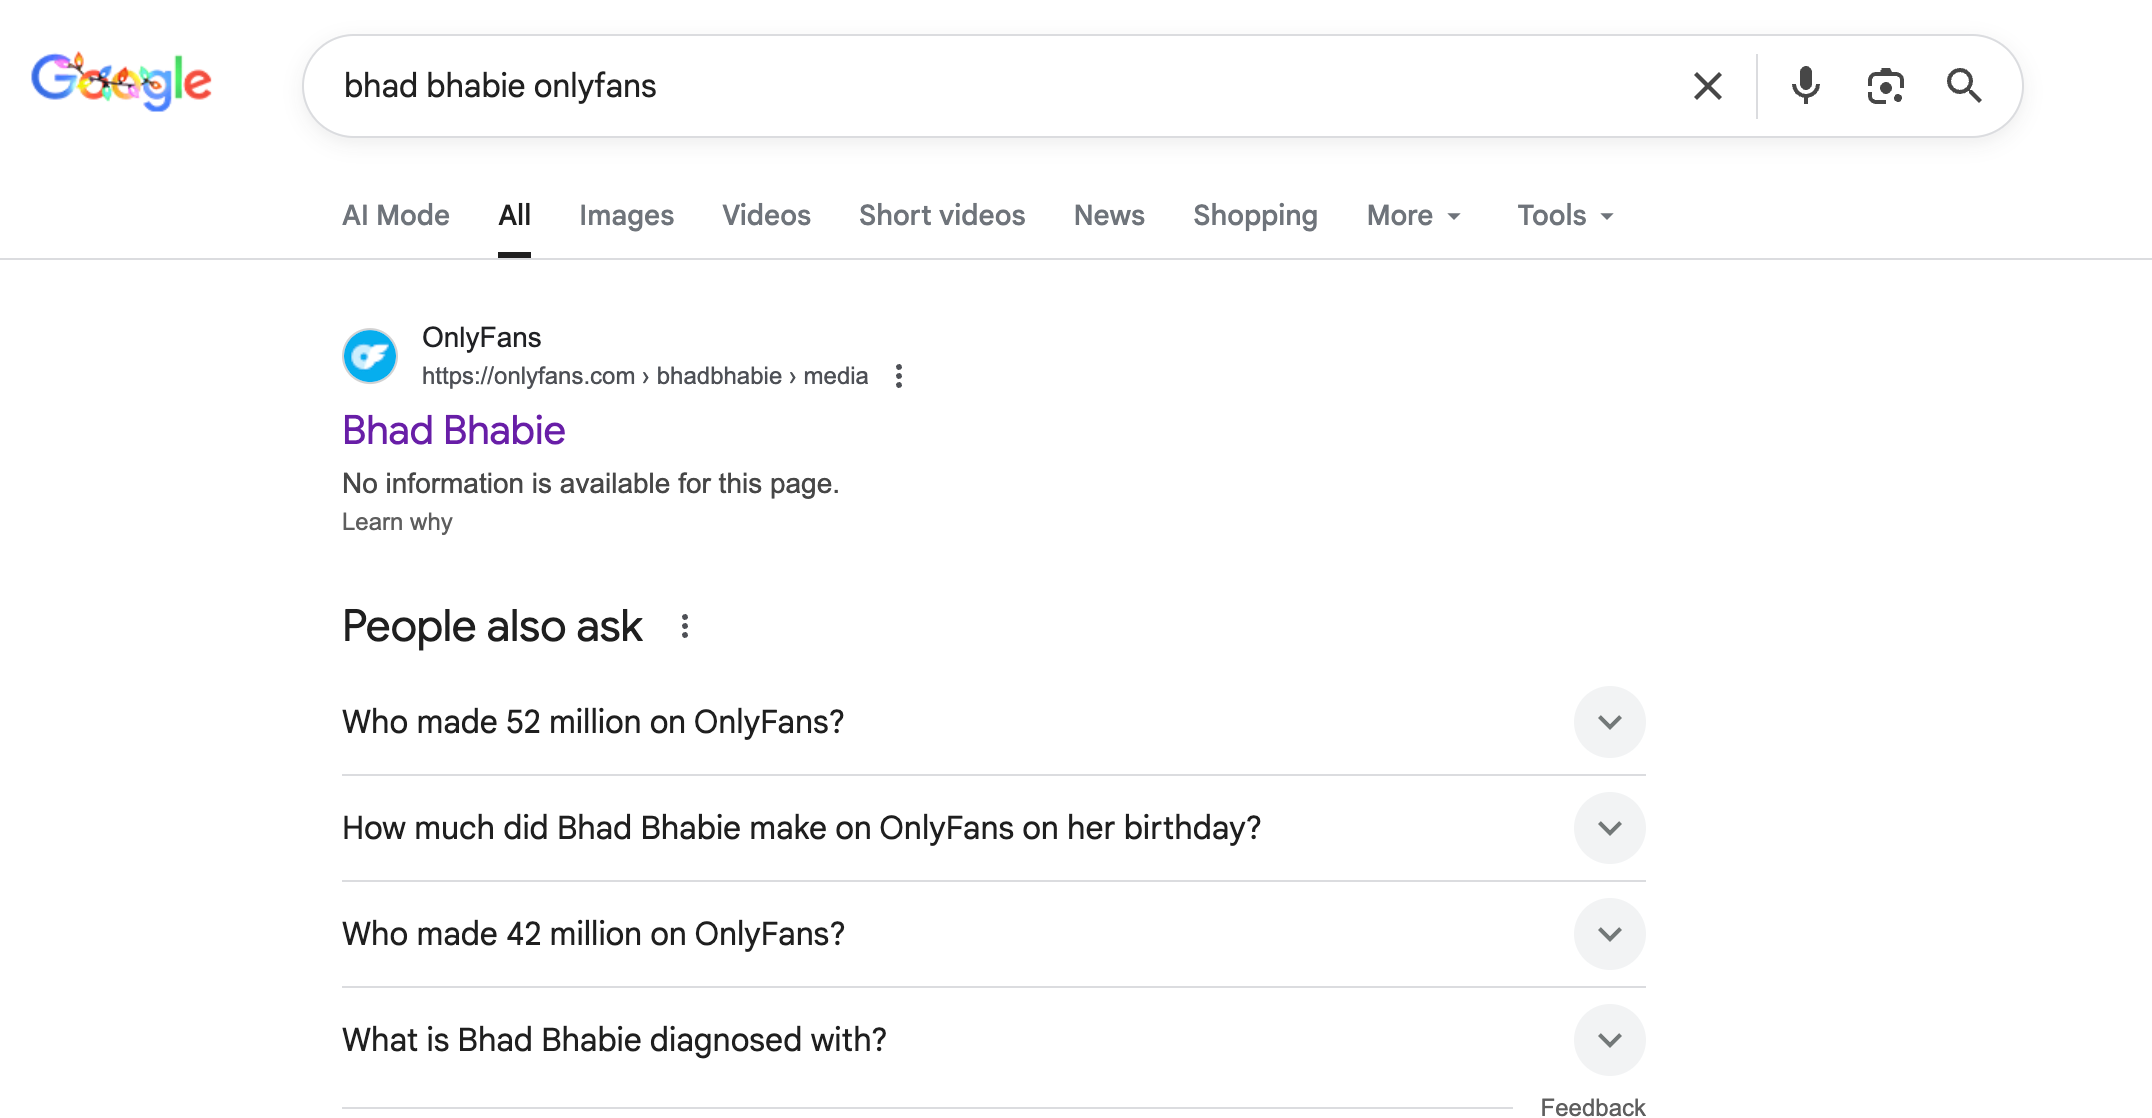The image size is (2152, 1118).
Task: Open the People also ask options menu
Action: coord(685,626)
